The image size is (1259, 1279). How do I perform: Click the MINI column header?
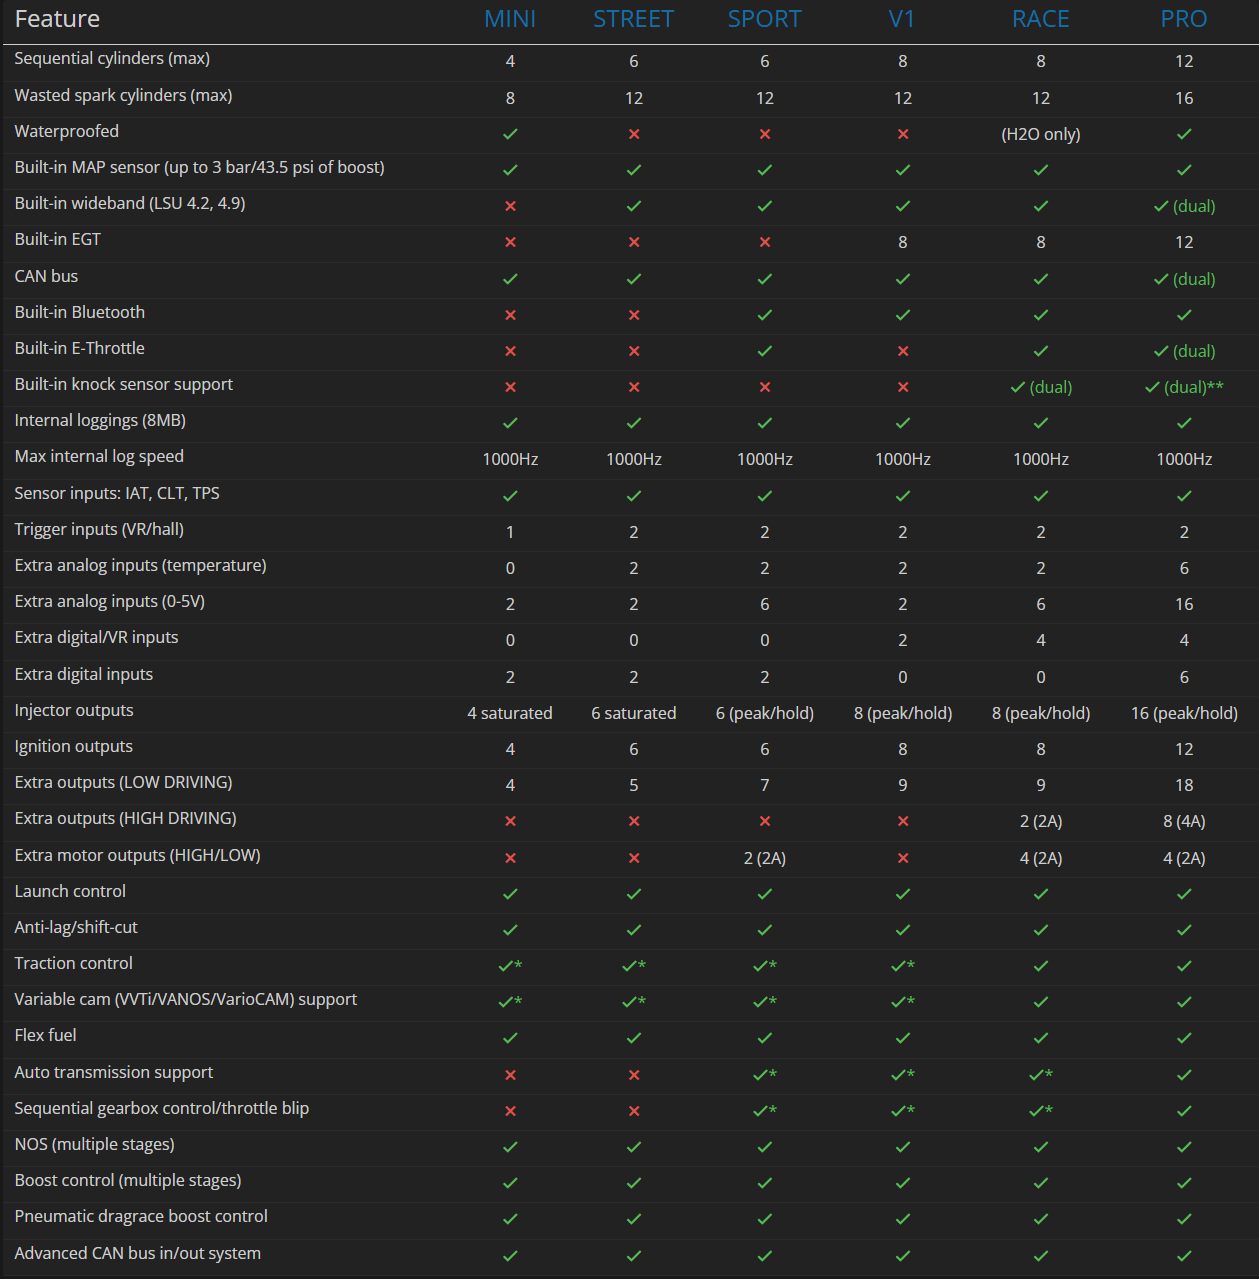(510, 19)
